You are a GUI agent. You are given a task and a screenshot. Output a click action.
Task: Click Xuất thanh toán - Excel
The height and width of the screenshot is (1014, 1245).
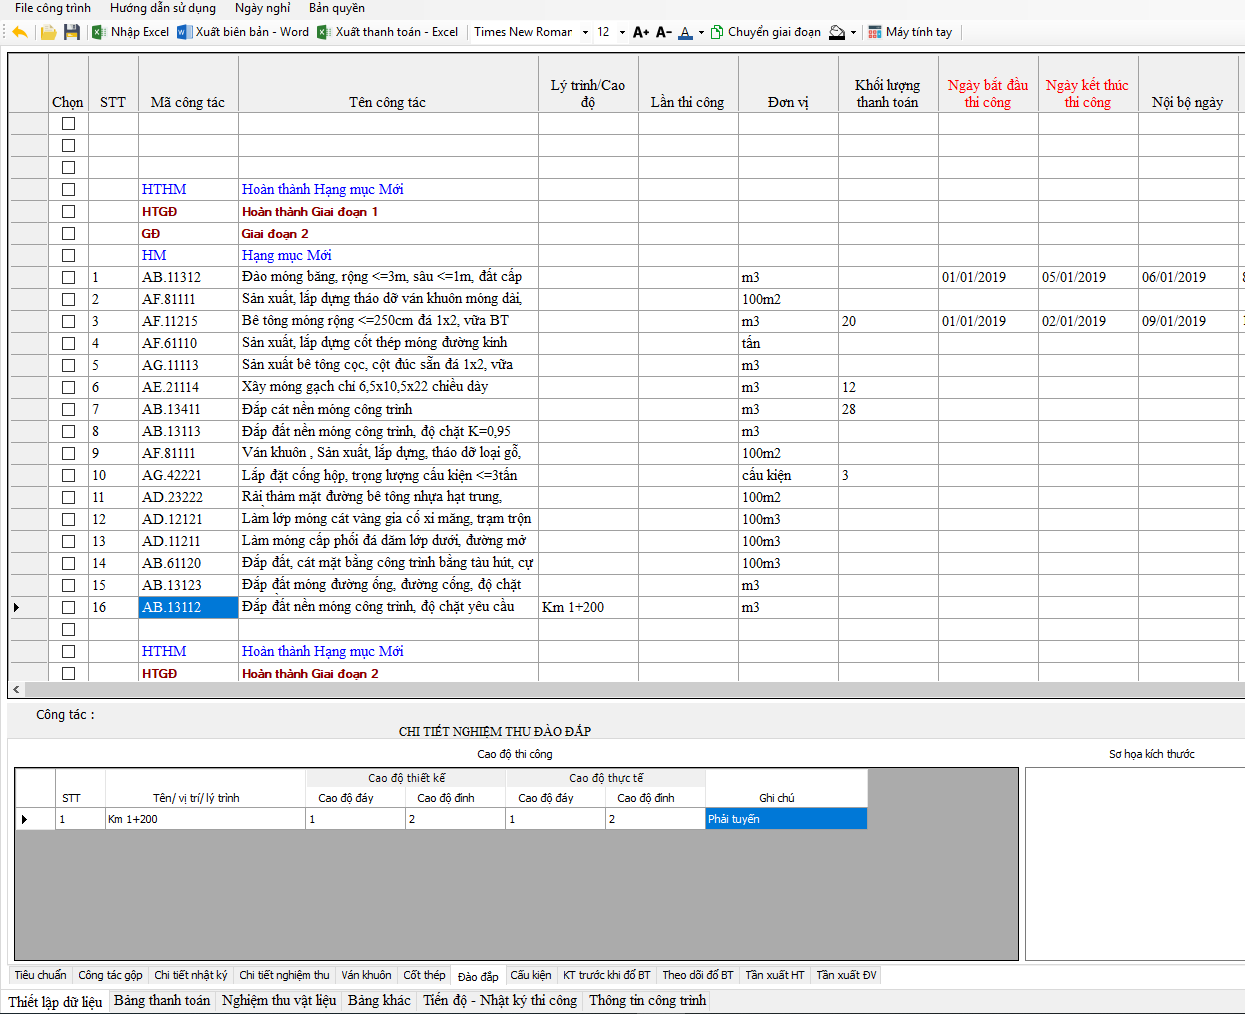point(388,32)
